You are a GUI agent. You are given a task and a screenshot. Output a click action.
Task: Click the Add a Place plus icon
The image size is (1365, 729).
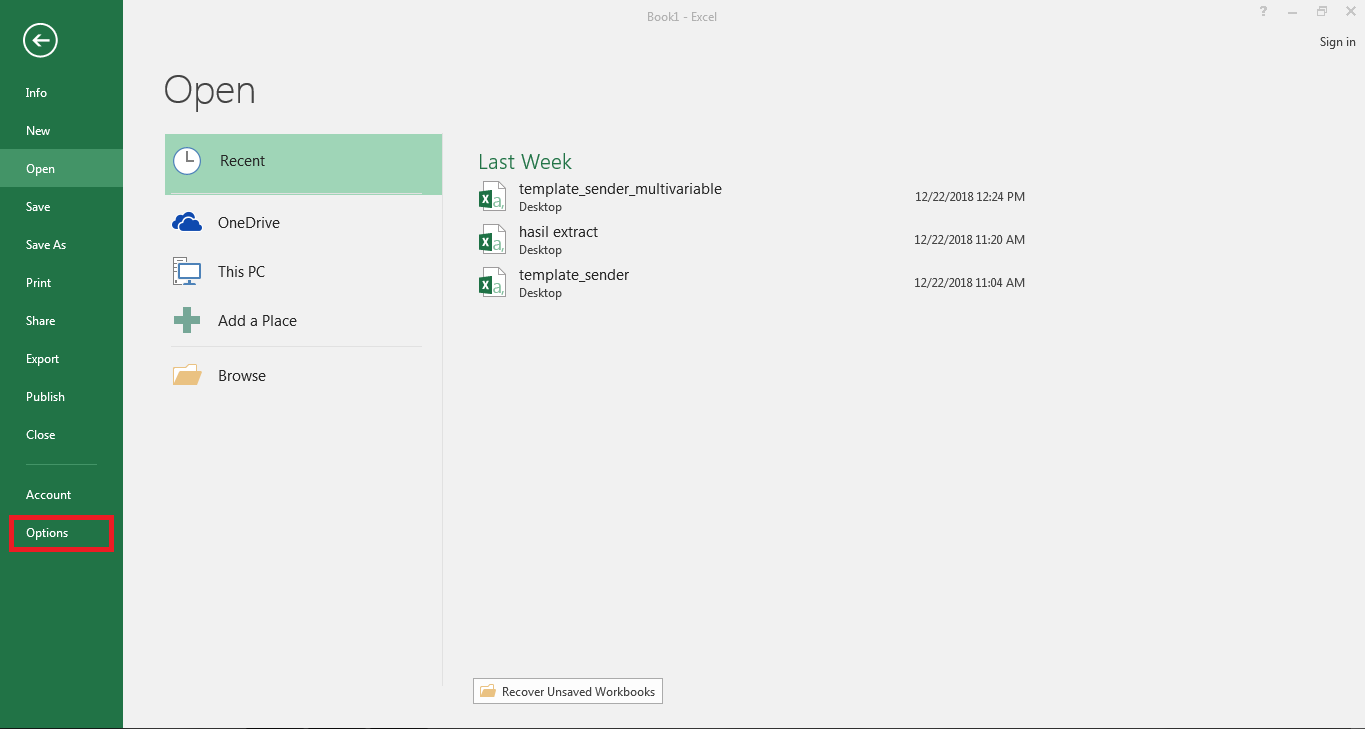point(187,321)
